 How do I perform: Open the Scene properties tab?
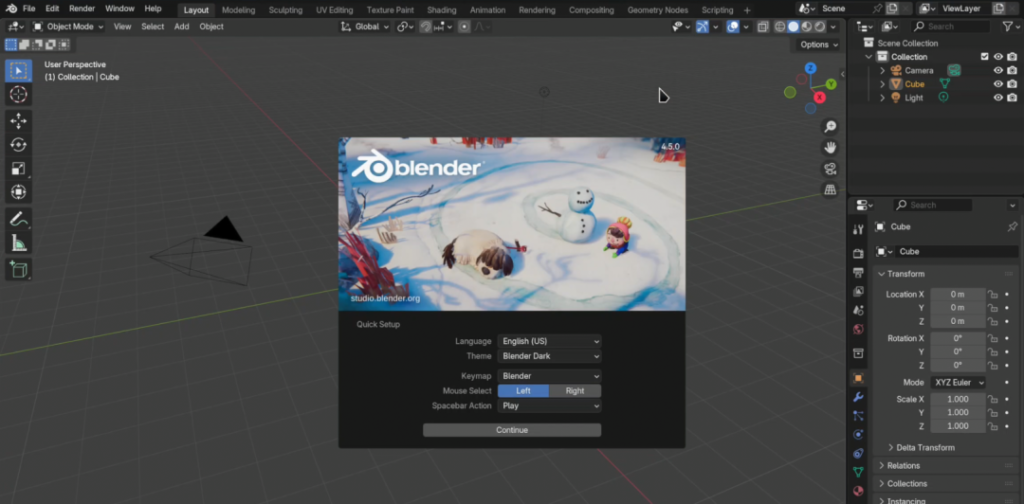point(858,310)
